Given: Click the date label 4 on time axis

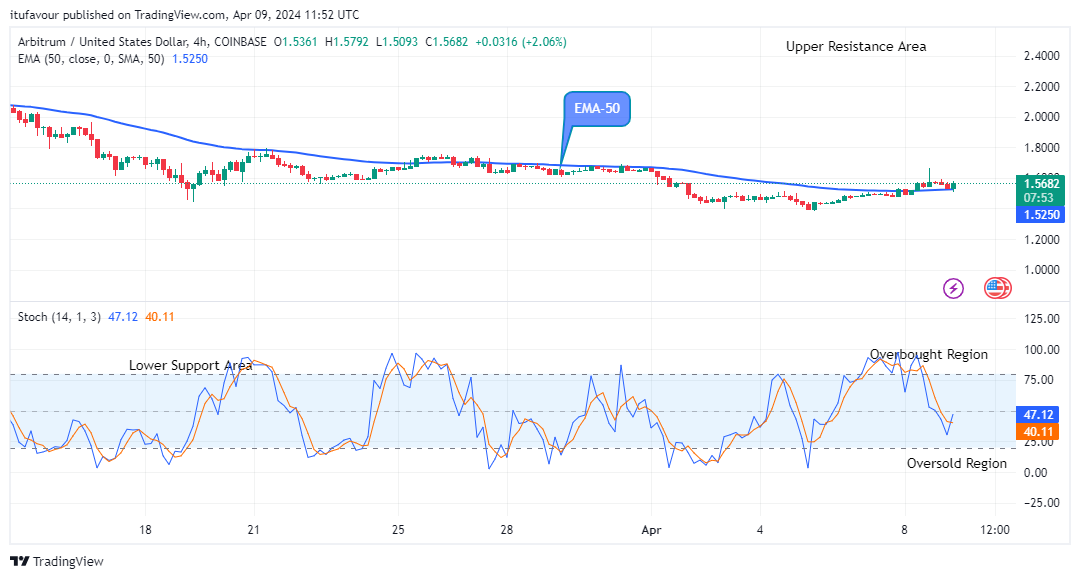Looking at the screenshot, I should tap(760, 529).
